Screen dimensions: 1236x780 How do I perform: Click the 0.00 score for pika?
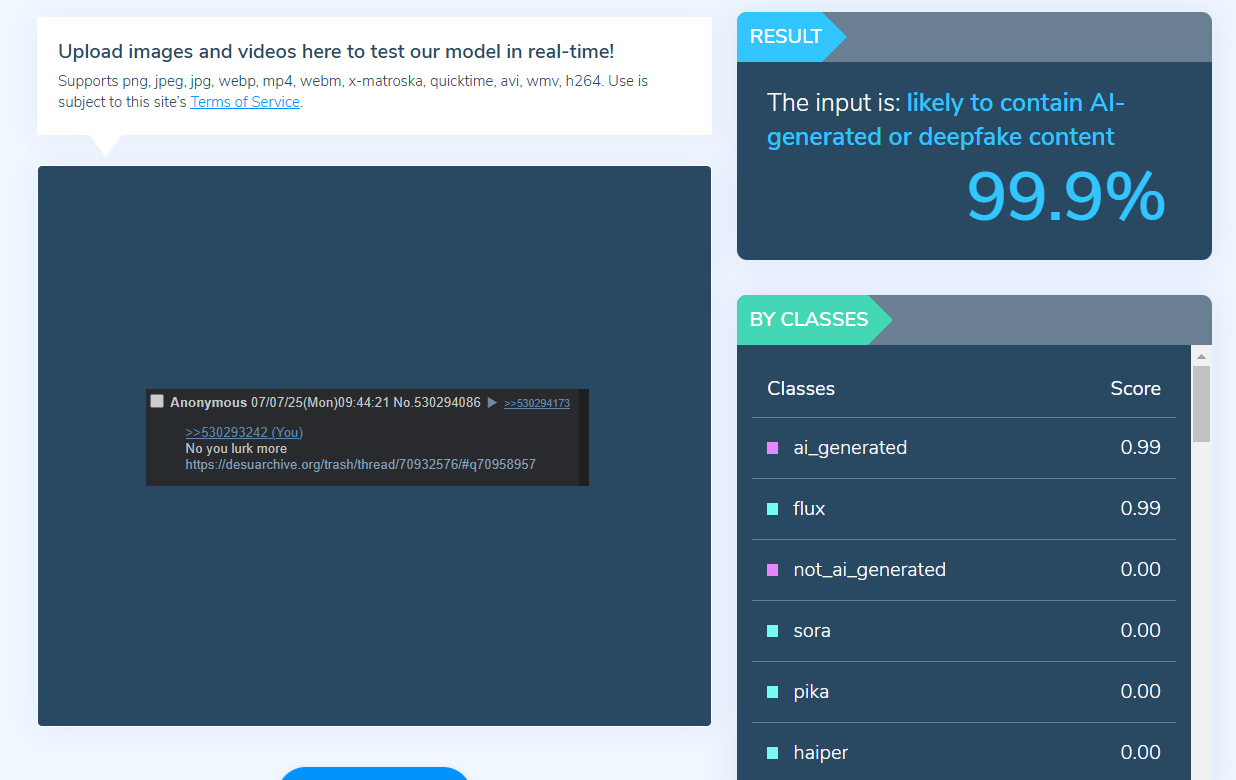pos(1140,692)
